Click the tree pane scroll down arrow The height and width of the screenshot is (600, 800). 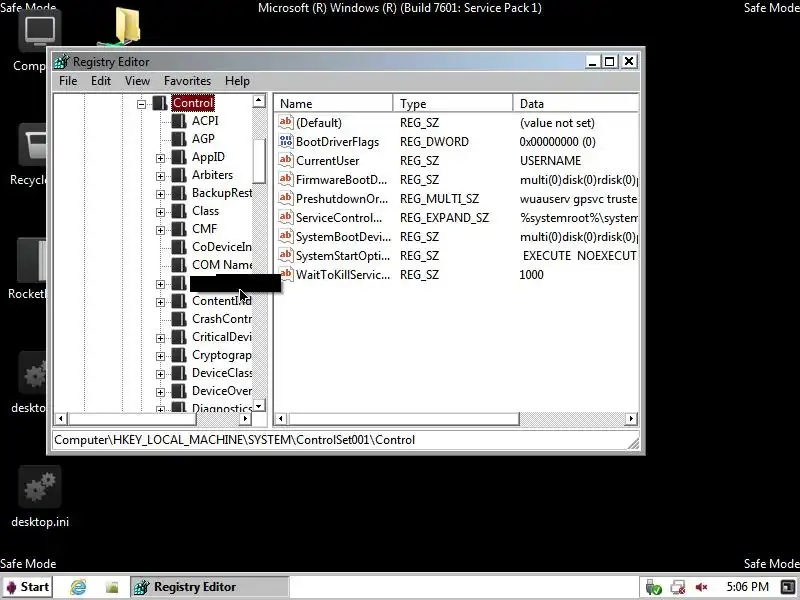coord(259,406)
